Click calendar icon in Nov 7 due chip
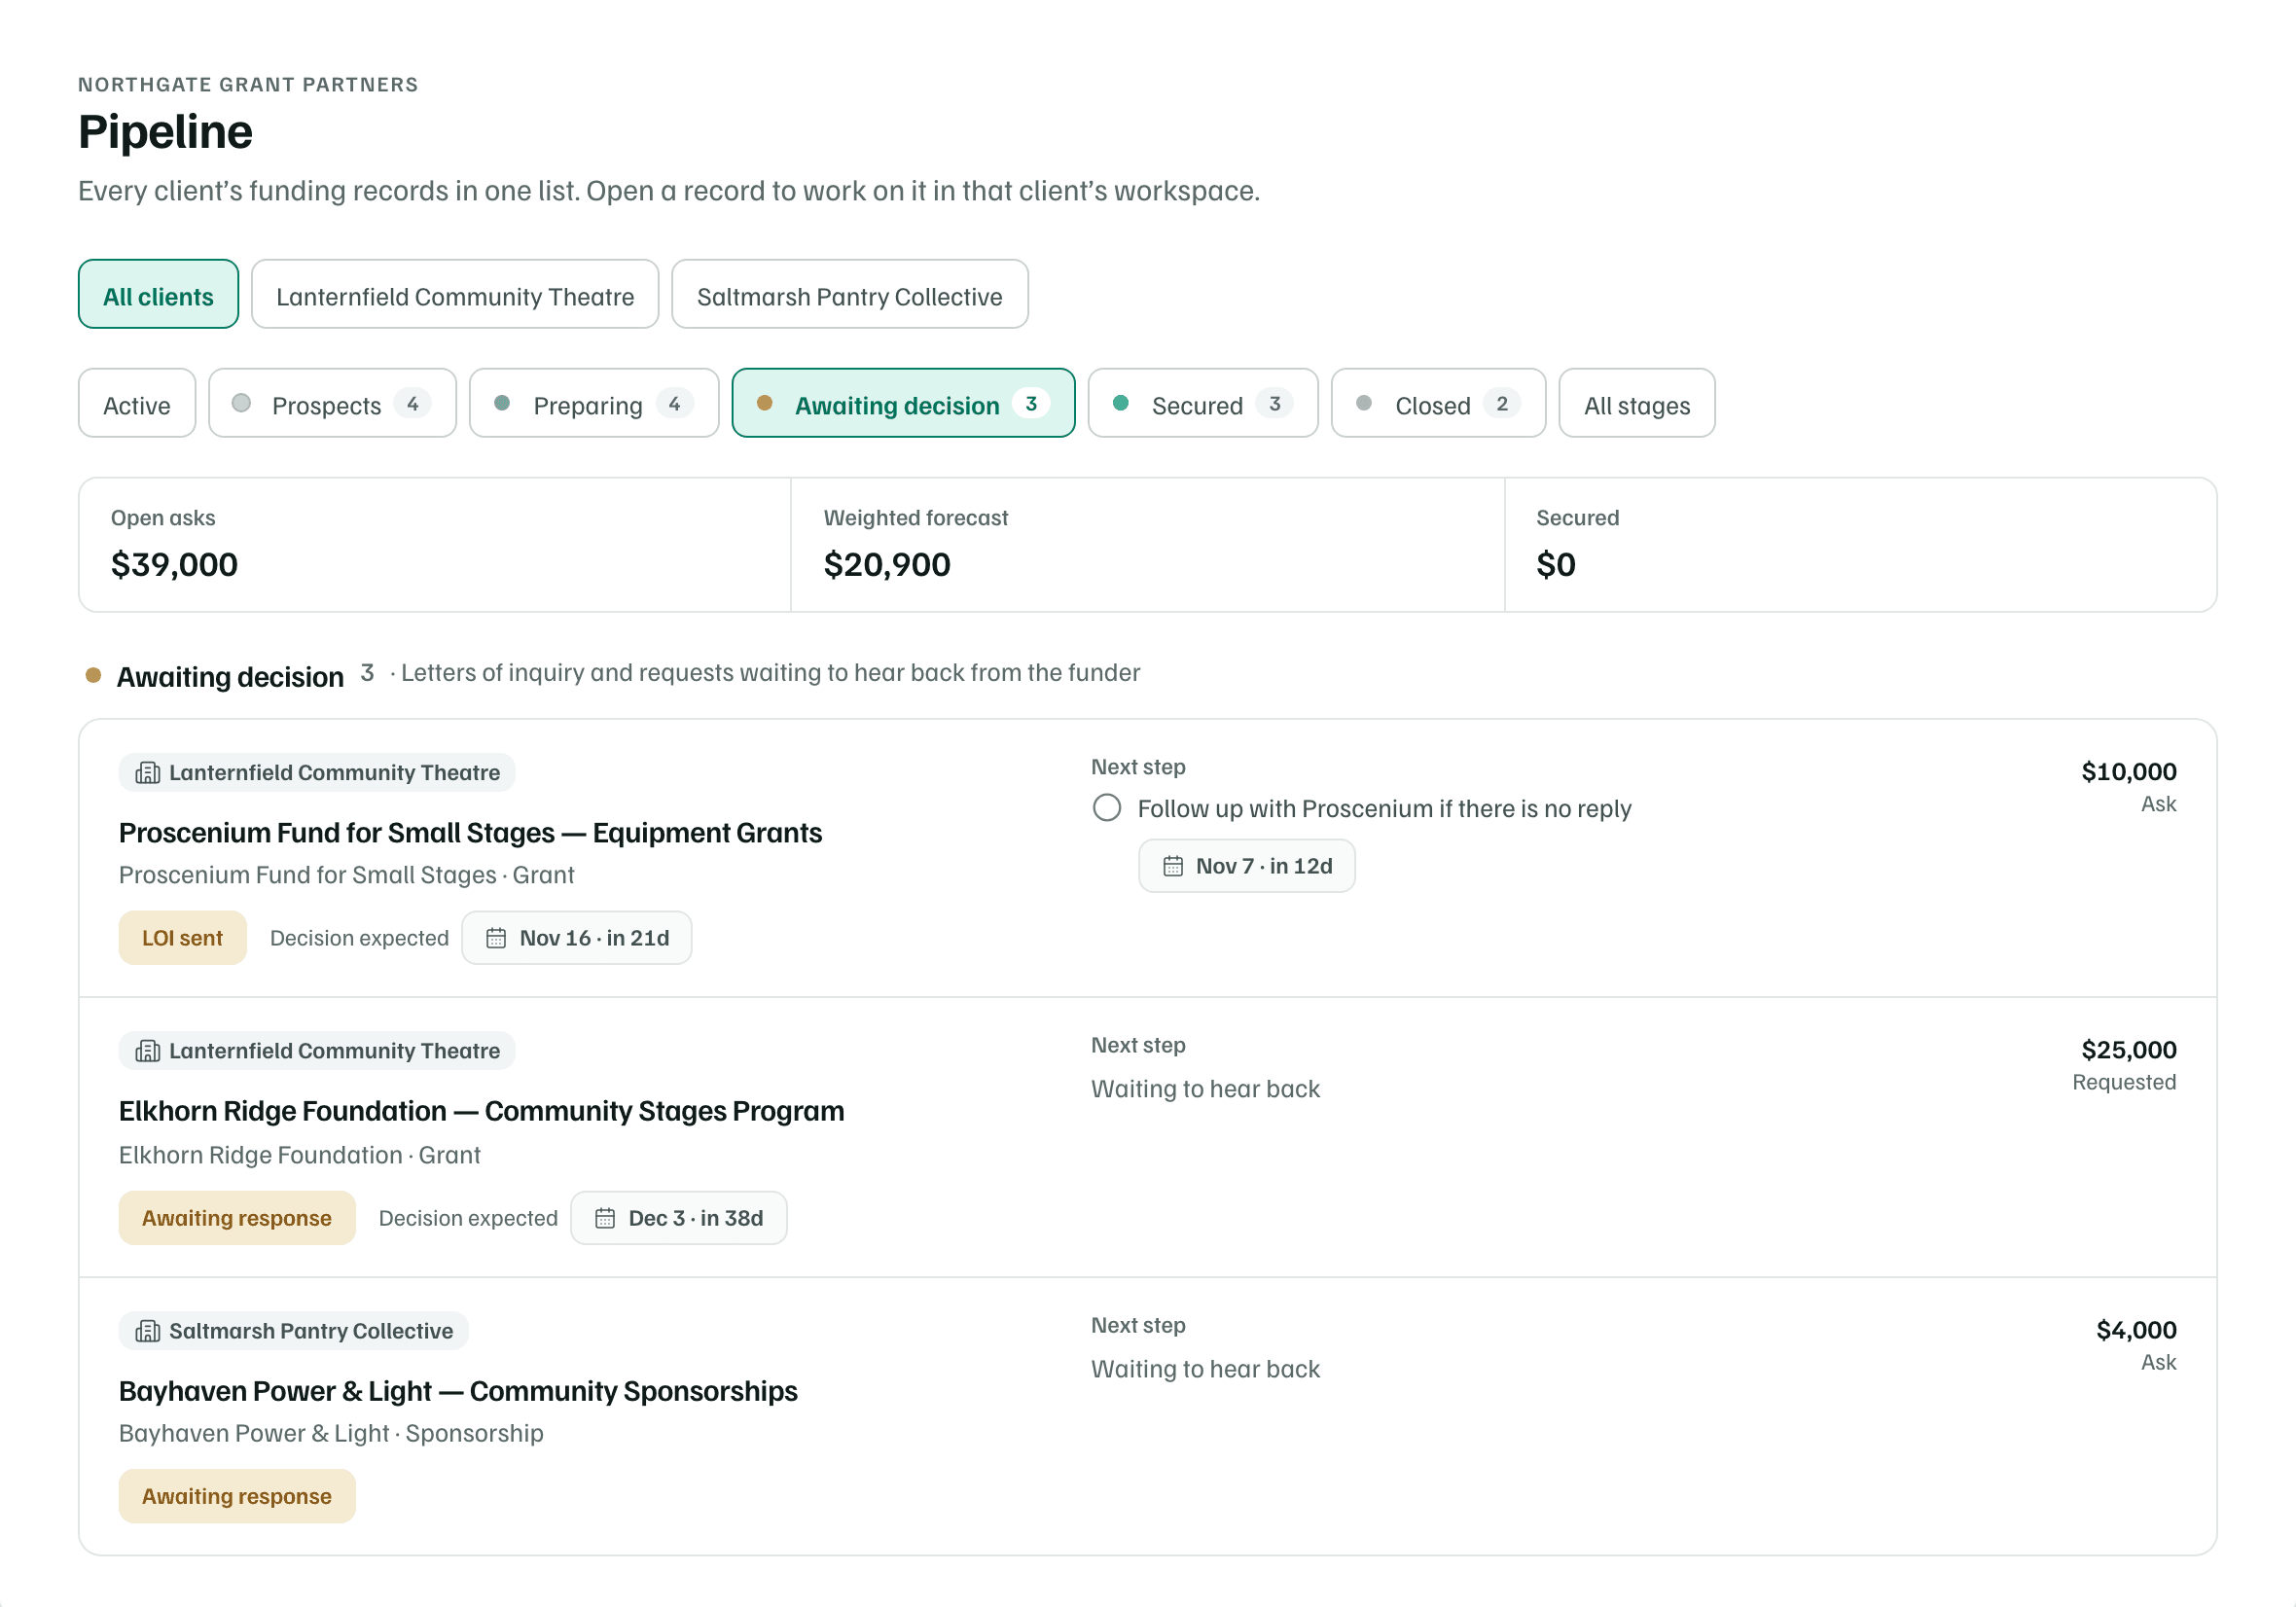The width and height of the screenshot is (2296, 1607). (1173, 866)
